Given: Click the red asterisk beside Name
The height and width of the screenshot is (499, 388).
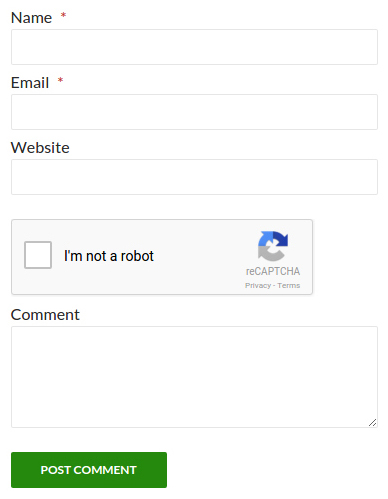Looking at the screenshot, I should coord(63,15).
